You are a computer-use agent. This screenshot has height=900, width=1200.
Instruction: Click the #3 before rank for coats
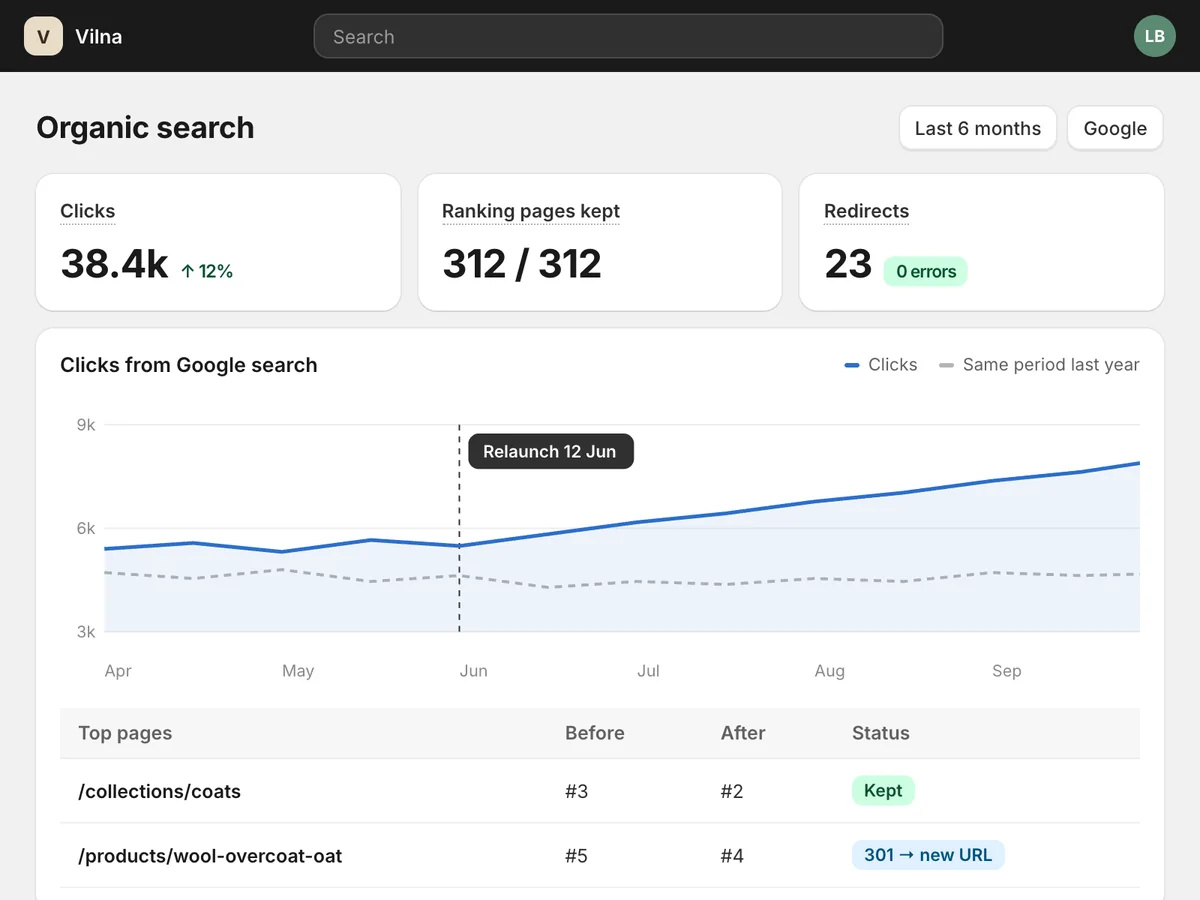[577, 792]
